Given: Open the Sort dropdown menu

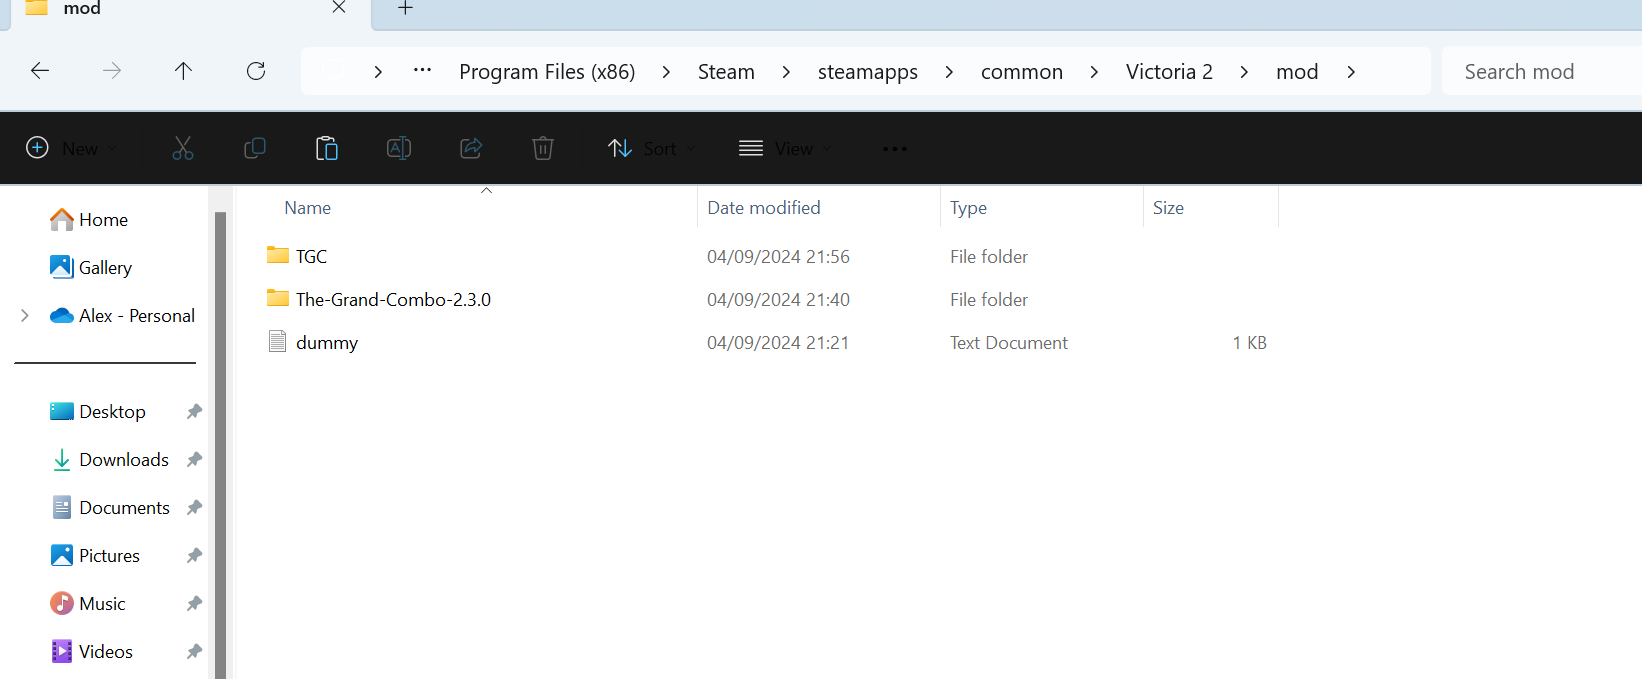Looking at the screenshot, I should click(x=652, y=149).
